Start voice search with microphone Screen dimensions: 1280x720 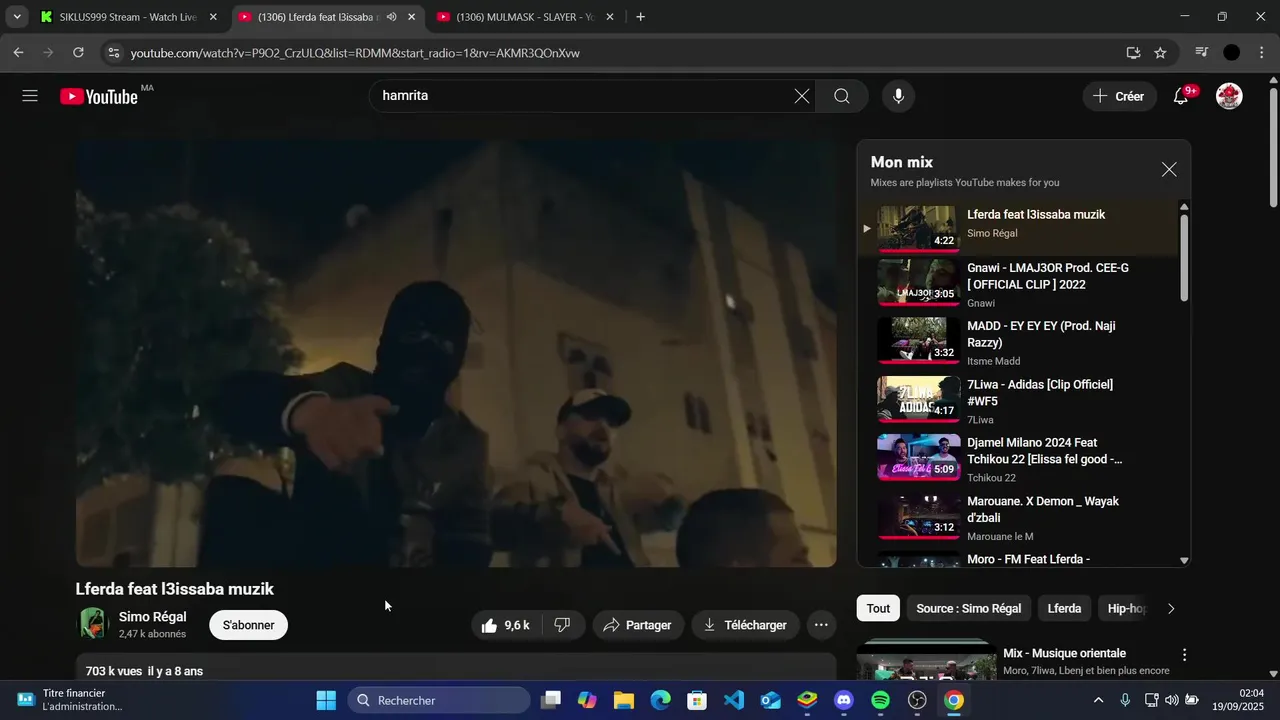(x=898, y=96)
